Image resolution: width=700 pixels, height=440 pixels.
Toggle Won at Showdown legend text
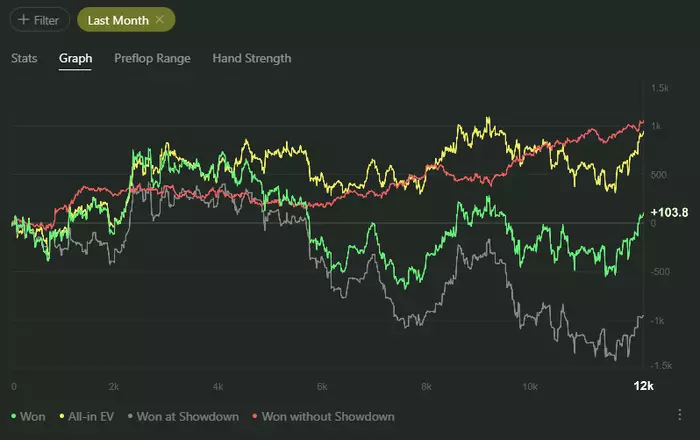point(188,416)
